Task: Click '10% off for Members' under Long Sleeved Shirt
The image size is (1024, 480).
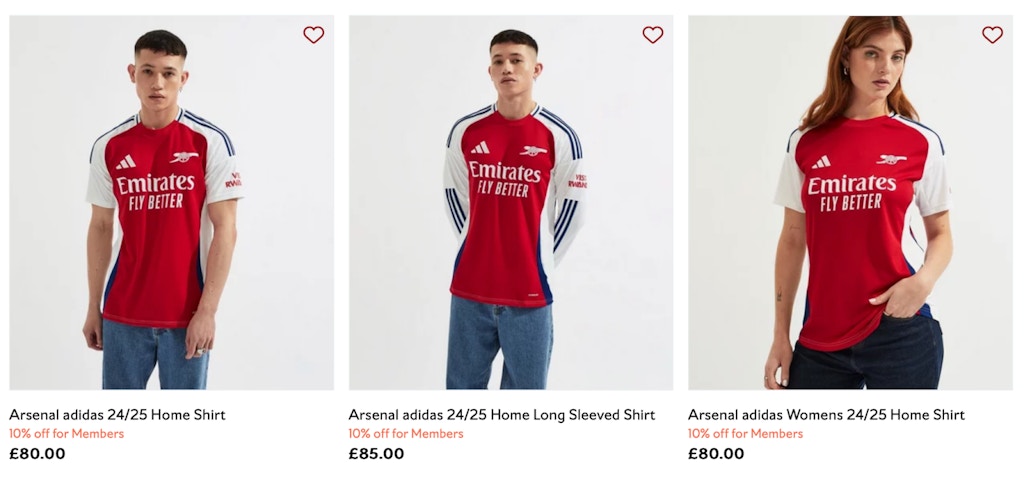Action: pyautogui.click(x=406, y=434)
